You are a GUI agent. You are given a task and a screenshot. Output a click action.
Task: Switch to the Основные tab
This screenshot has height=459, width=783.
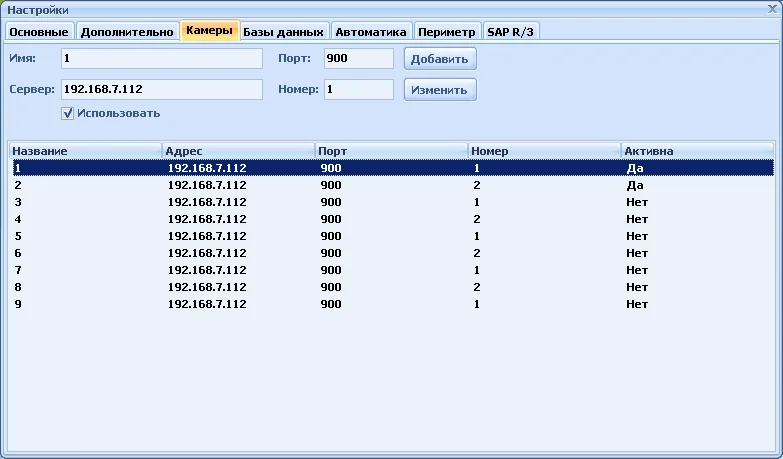[x=39, y=32]
